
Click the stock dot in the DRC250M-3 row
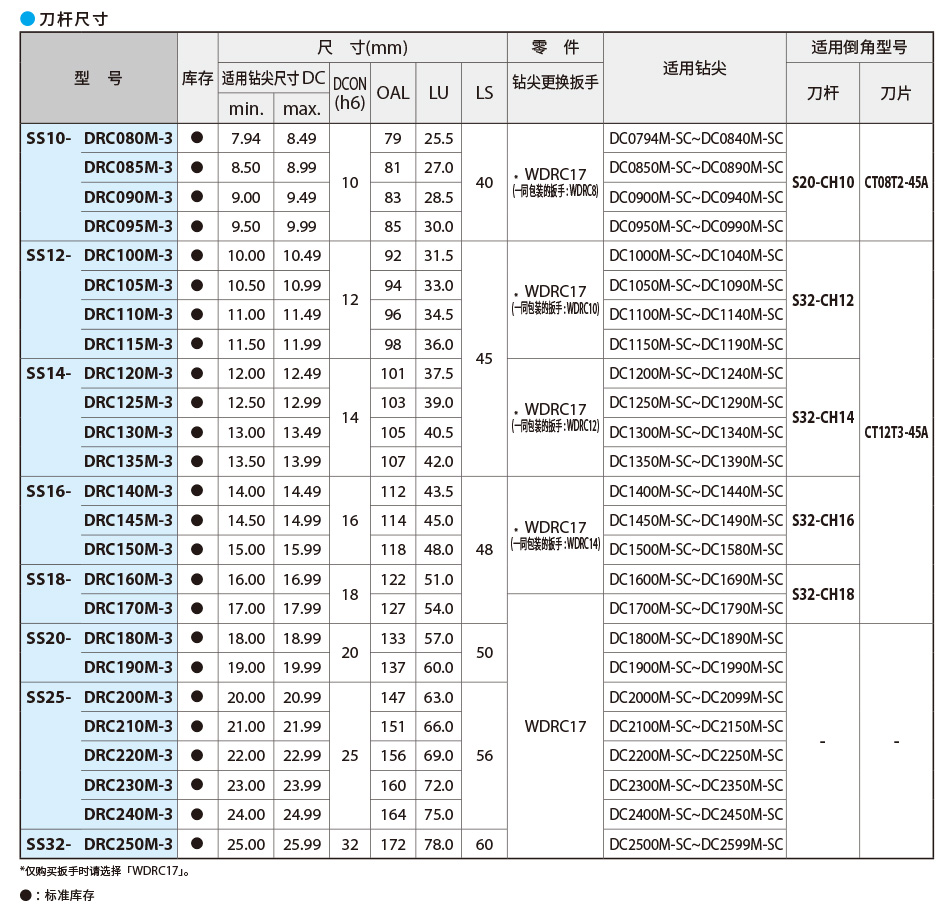(197, 843)
